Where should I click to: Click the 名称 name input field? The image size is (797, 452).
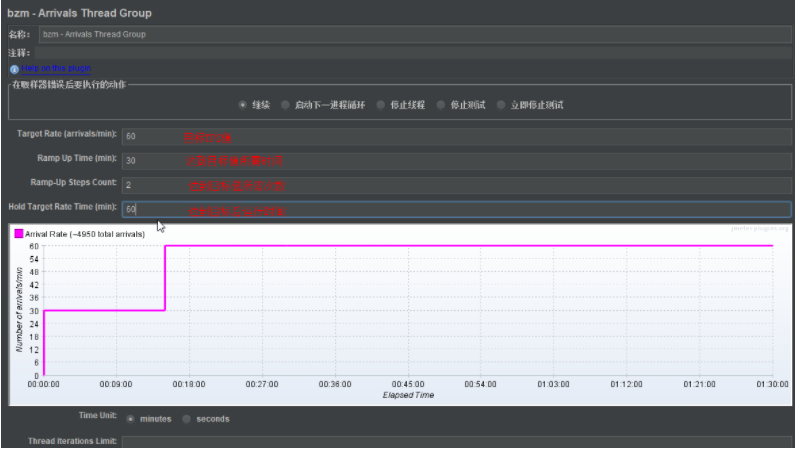(415, 34)
